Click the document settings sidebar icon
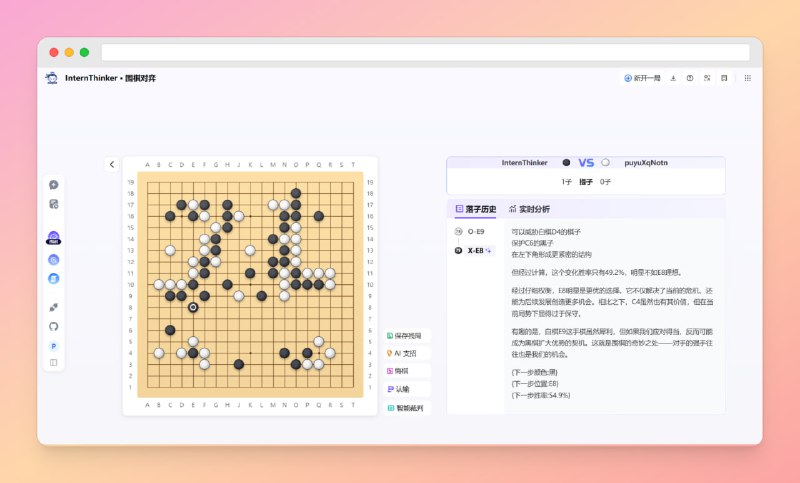800x483 pixels. [54, 204]
